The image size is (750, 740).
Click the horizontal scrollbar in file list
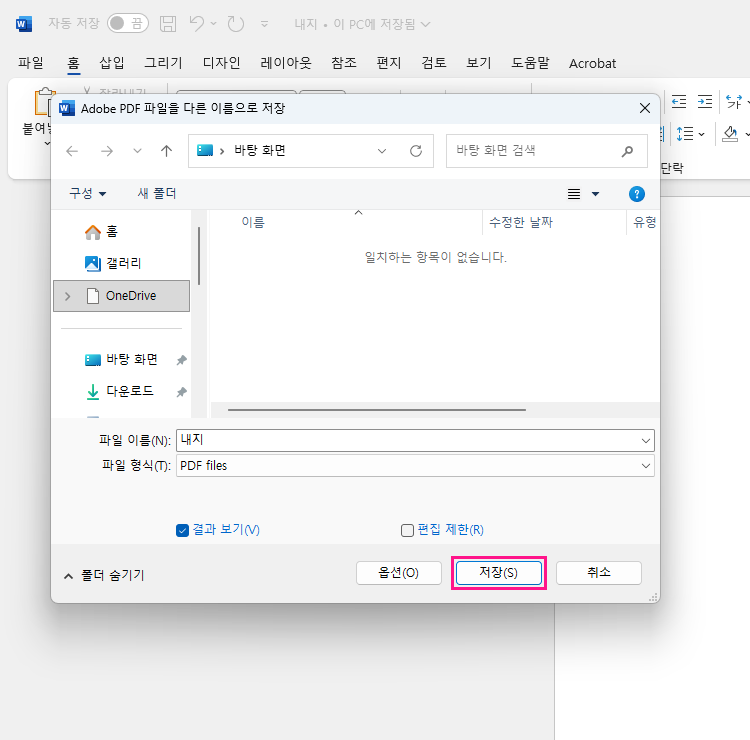(376, 410)
